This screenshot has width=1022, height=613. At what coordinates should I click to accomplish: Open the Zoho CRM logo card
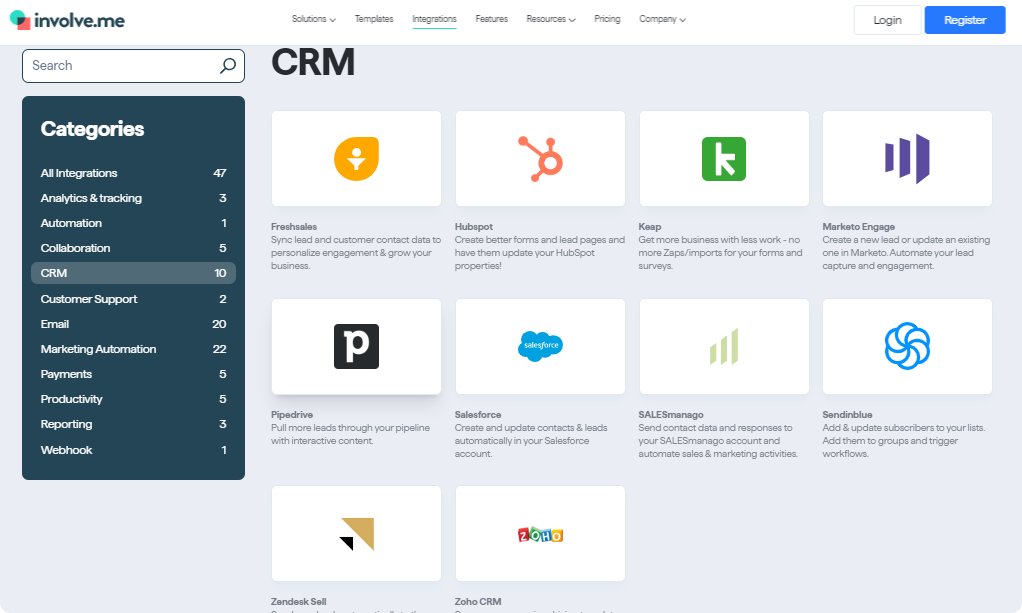pyautogui.click(x=540, y=533)
